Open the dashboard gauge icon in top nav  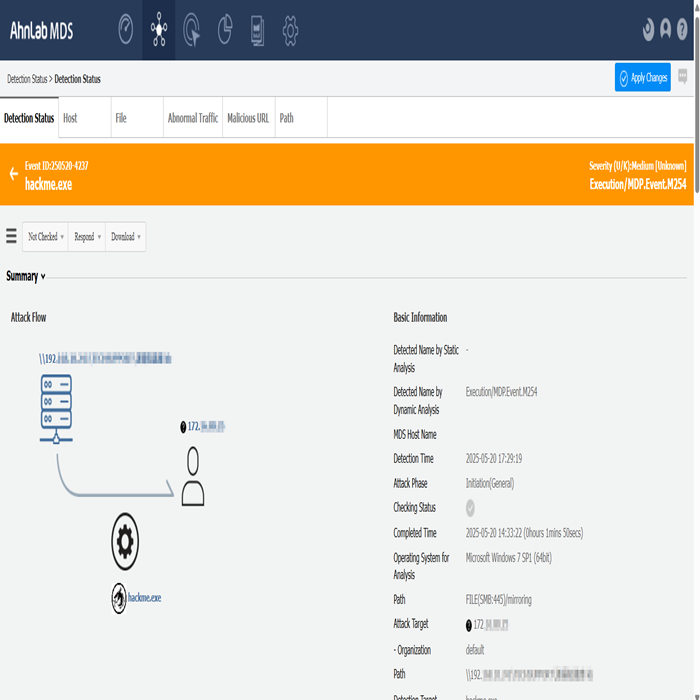click(125, 29)
